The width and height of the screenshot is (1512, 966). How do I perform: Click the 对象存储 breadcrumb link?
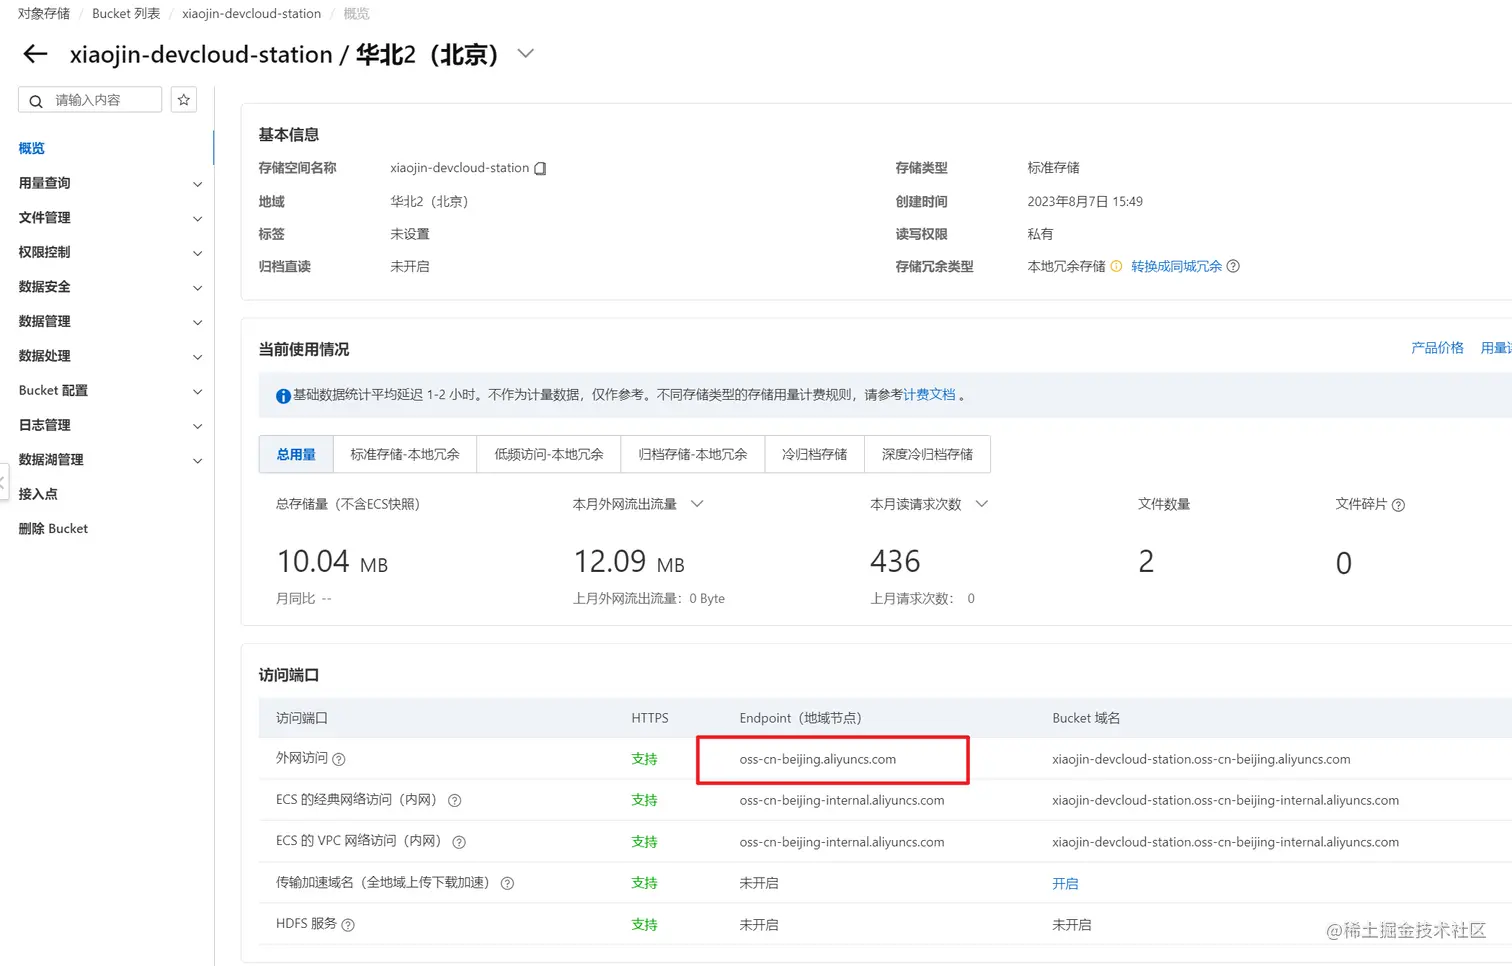[x=44, y=14]
